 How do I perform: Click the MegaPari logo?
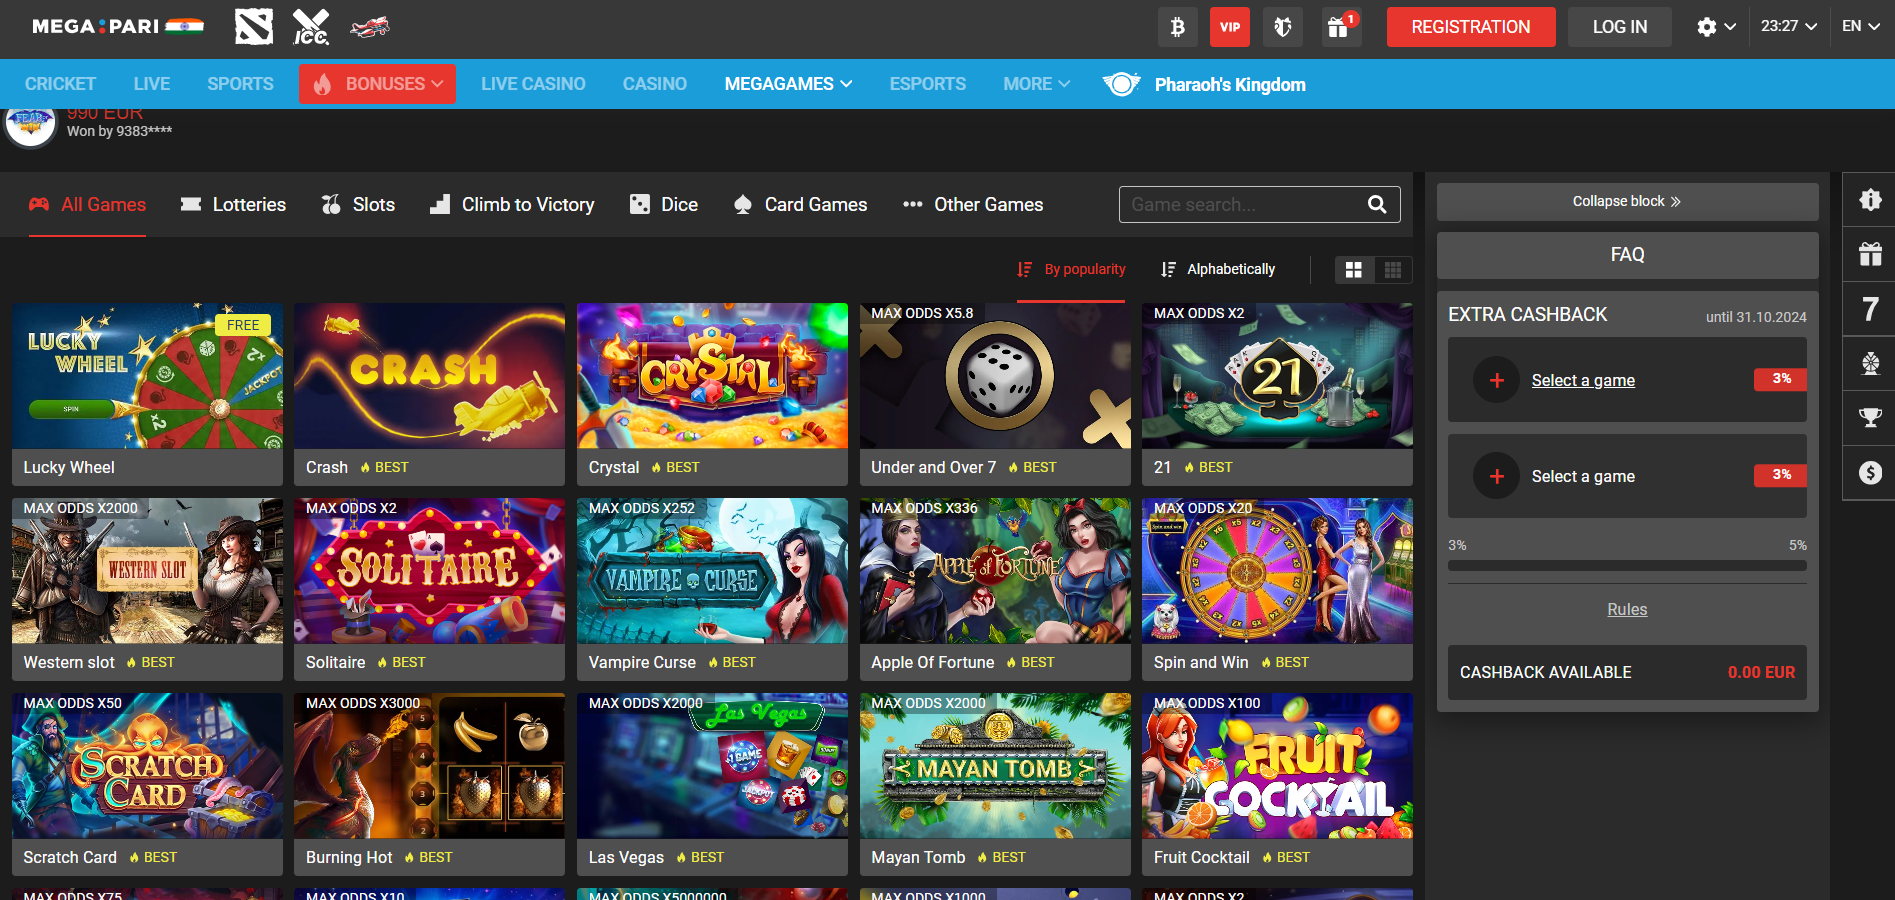(117, 27)
